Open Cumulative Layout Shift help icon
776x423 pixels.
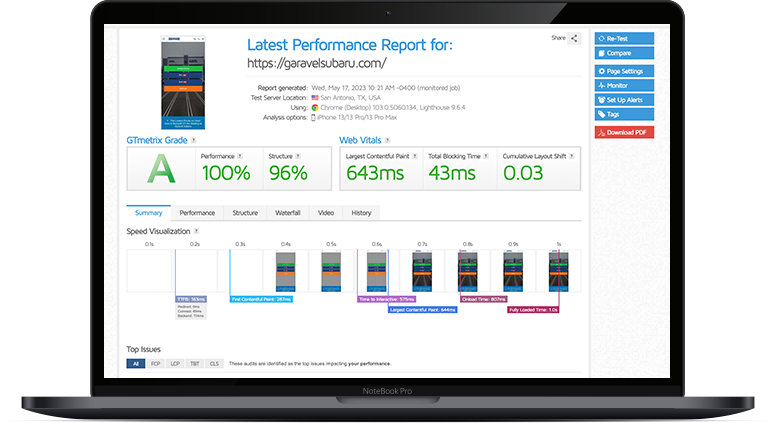[572, 156]
